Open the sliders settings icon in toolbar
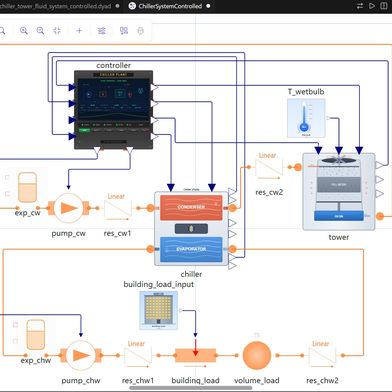 coord(101,31)
